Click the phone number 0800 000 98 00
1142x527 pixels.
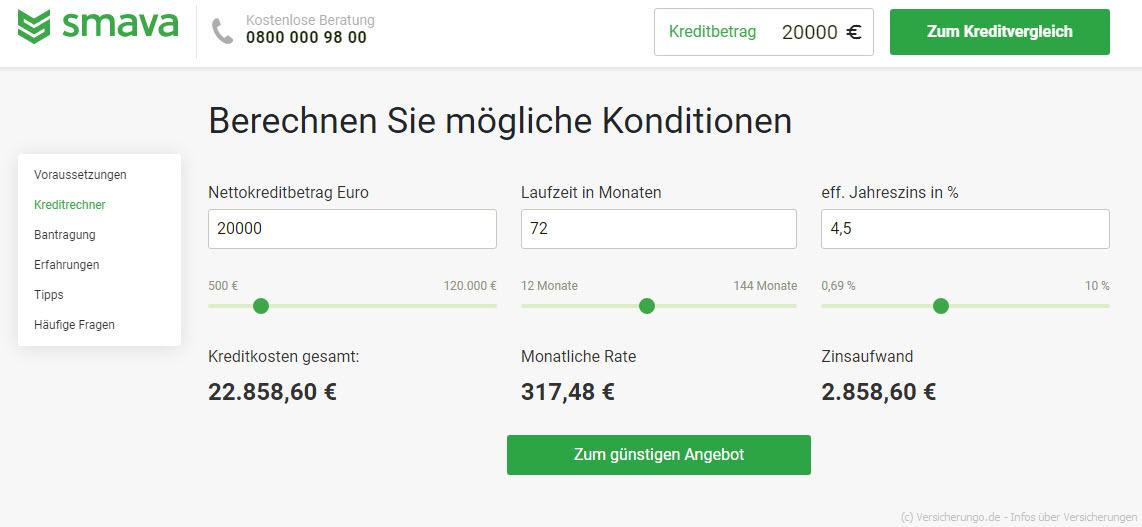point(306,38)
